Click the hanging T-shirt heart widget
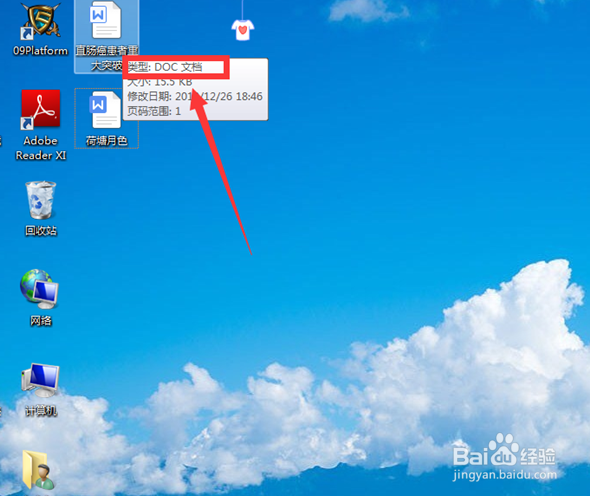The height and width of the screenshot is (496, 590). pos(243,29)
